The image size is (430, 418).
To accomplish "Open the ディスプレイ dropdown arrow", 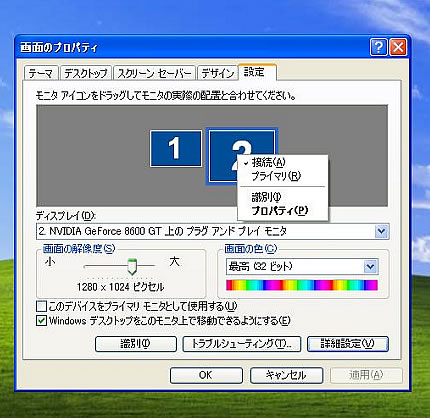I will pyautogui.click(x=381, y=231).
